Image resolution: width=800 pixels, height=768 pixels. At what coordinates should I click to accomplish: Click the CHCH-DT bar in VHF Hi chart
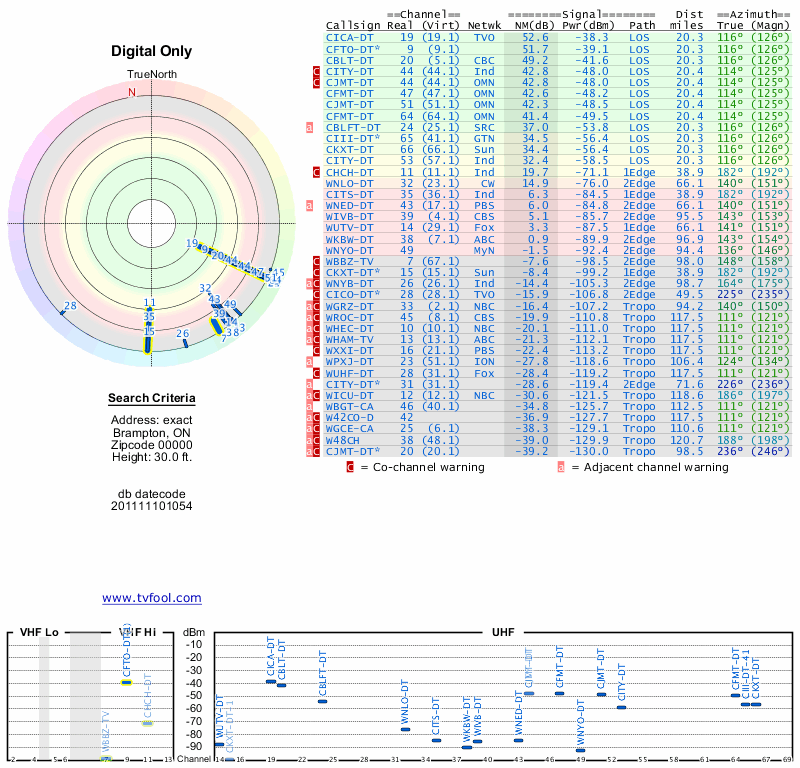point(147,723)
